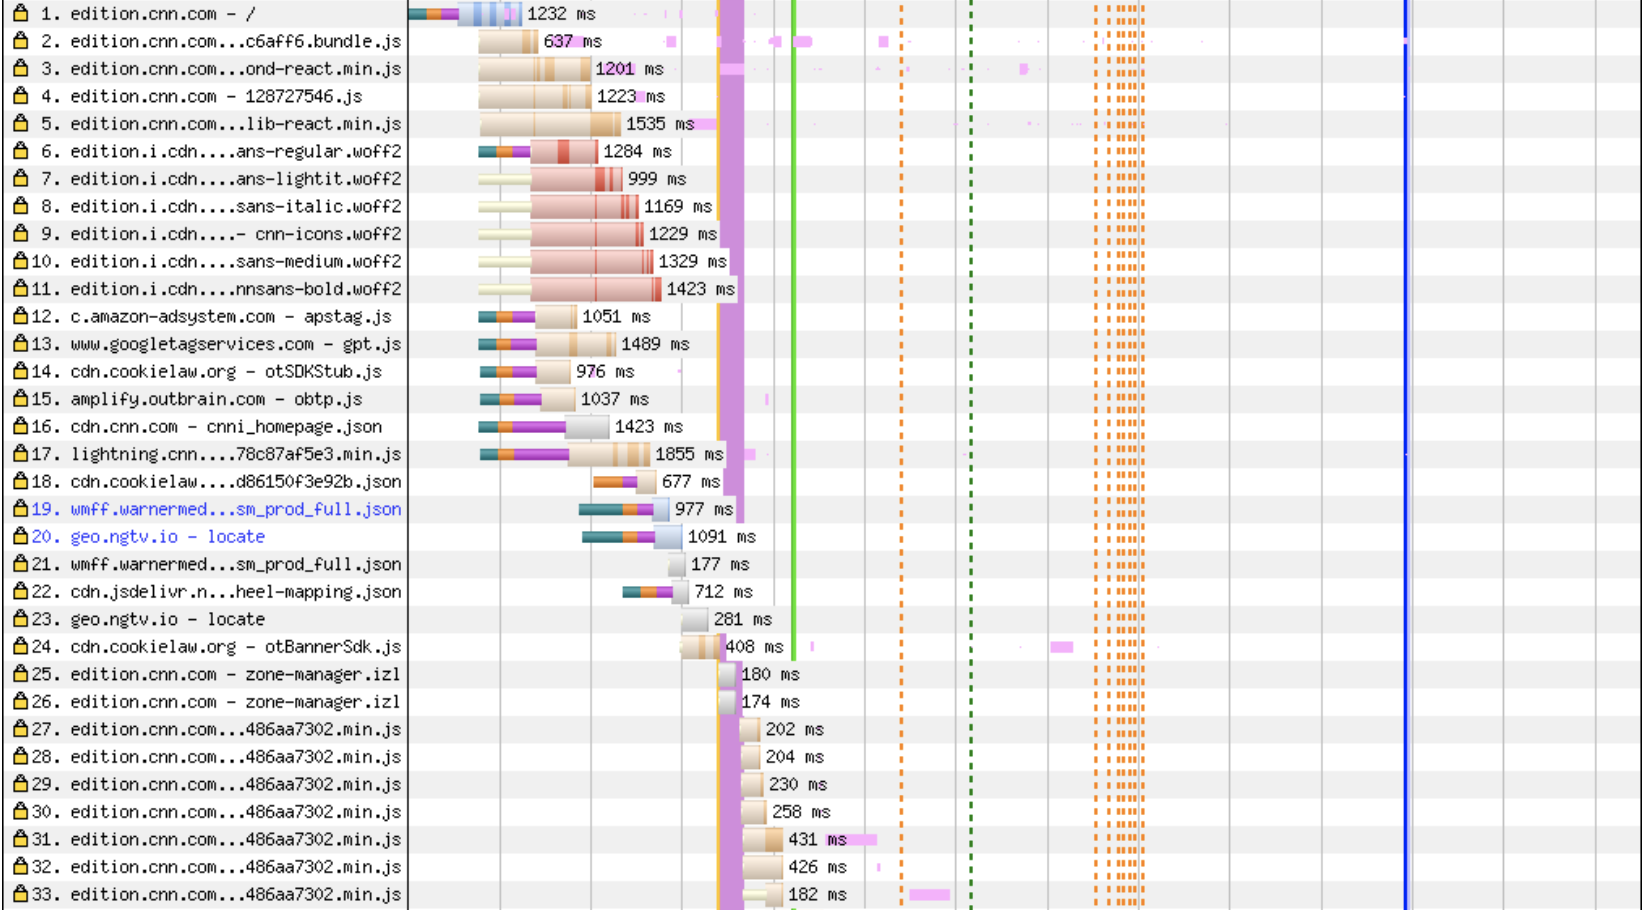The height and width of the screenshot is (910, 1644).
Task: Click the lock icon beside sans-italic.woff2 request
Action: coord(20,206)
